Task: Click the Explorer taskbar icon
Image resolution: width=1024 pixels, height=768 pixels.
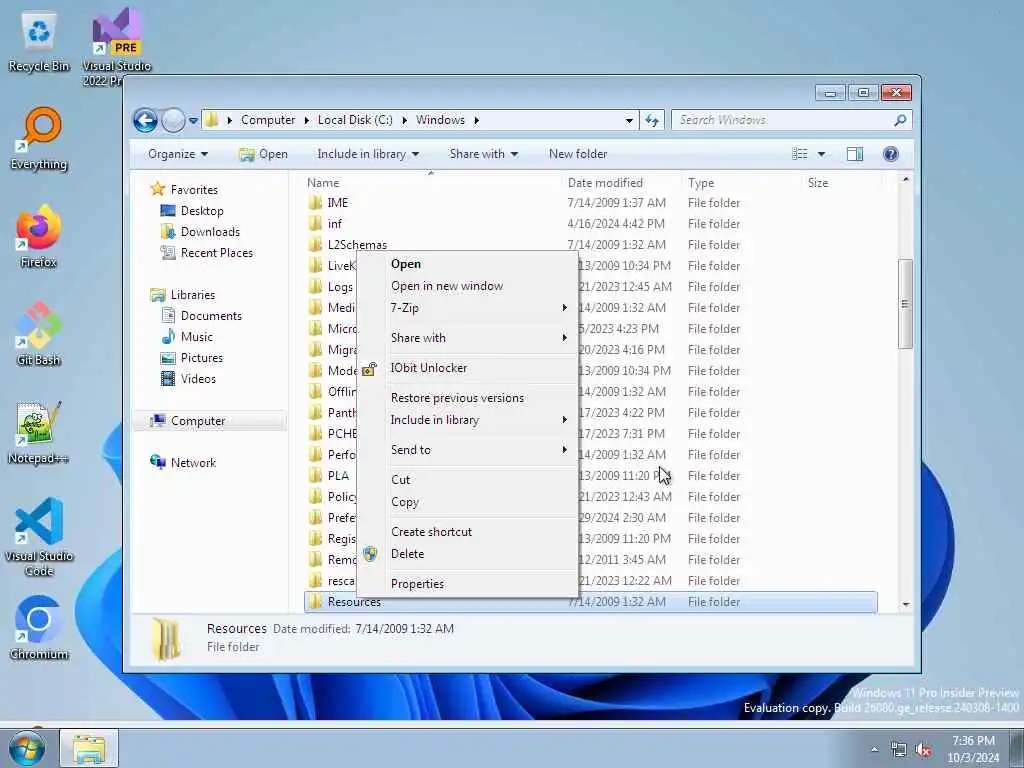Action: (x=89, y=748)
